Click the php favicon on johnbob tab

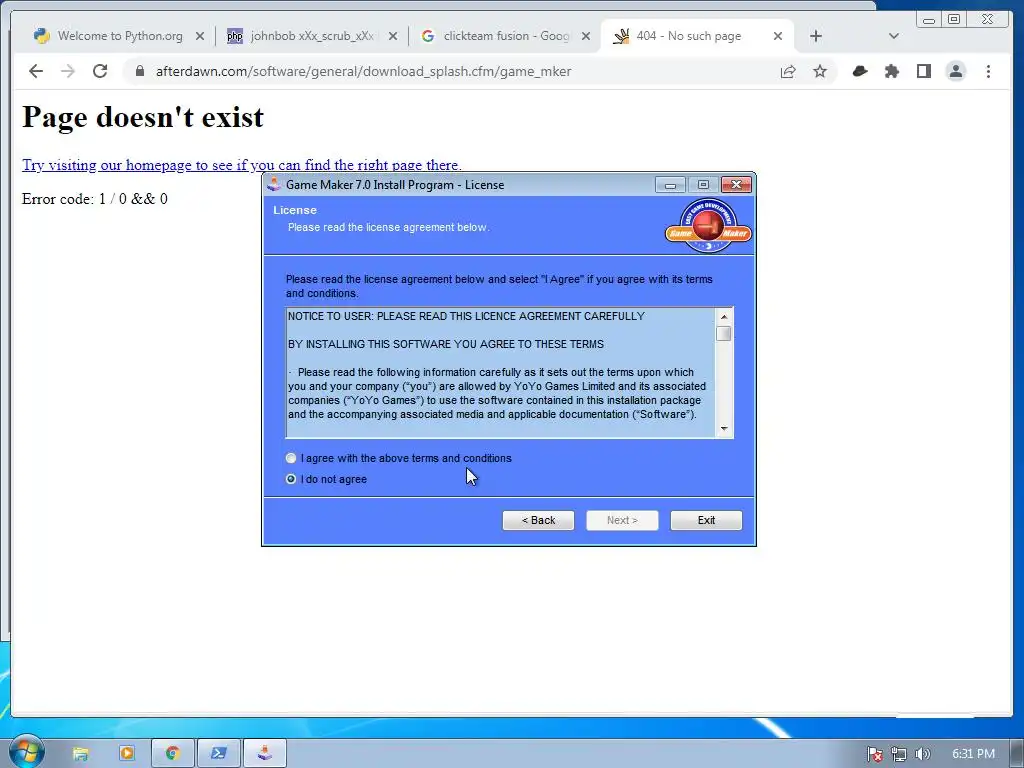234,36
